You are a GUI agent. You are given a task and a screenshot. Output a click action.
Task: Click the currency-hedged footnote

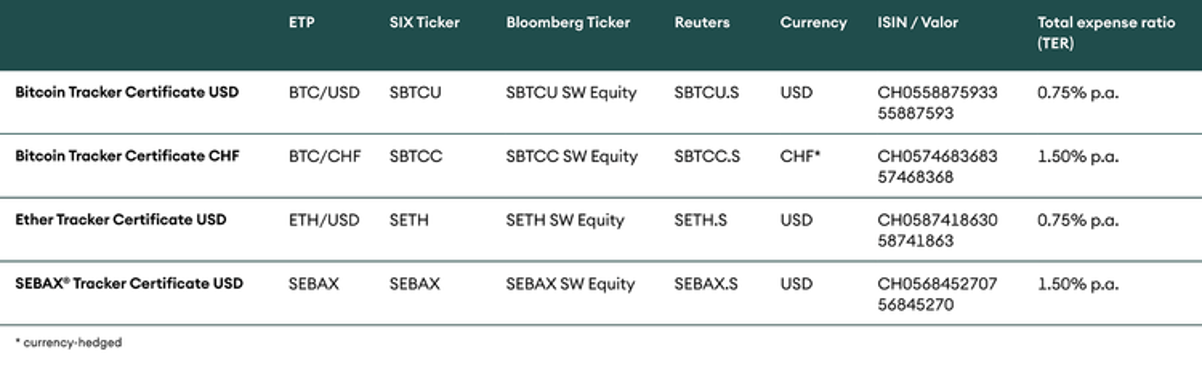pyautogui.click(x=69, y=343)
